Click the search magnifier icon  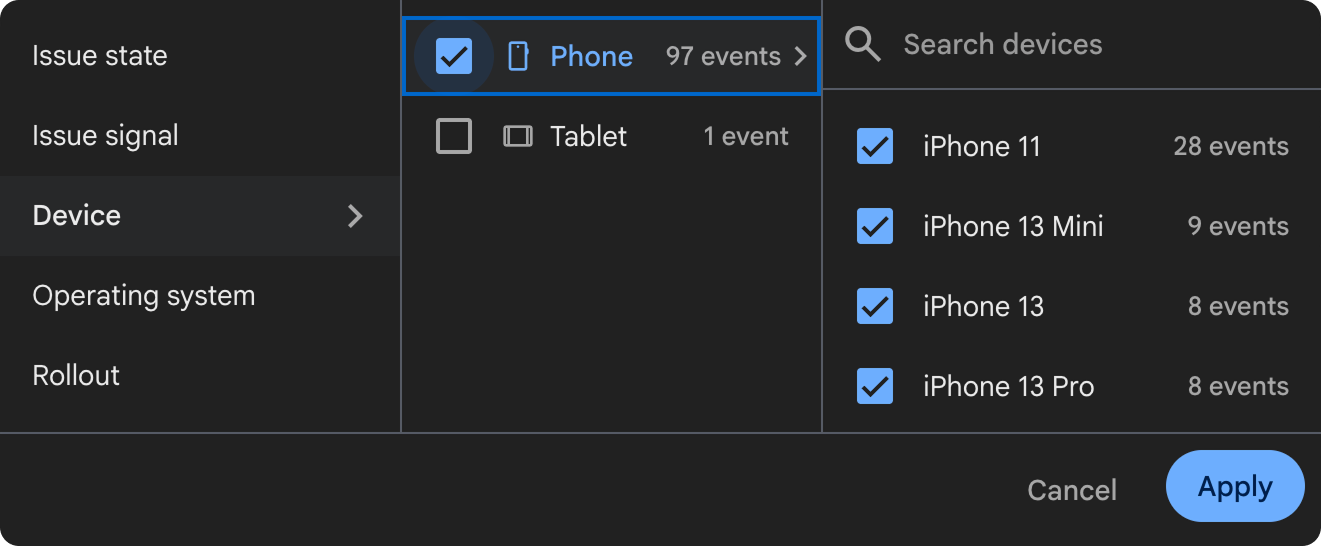click(x=862, y=44)
